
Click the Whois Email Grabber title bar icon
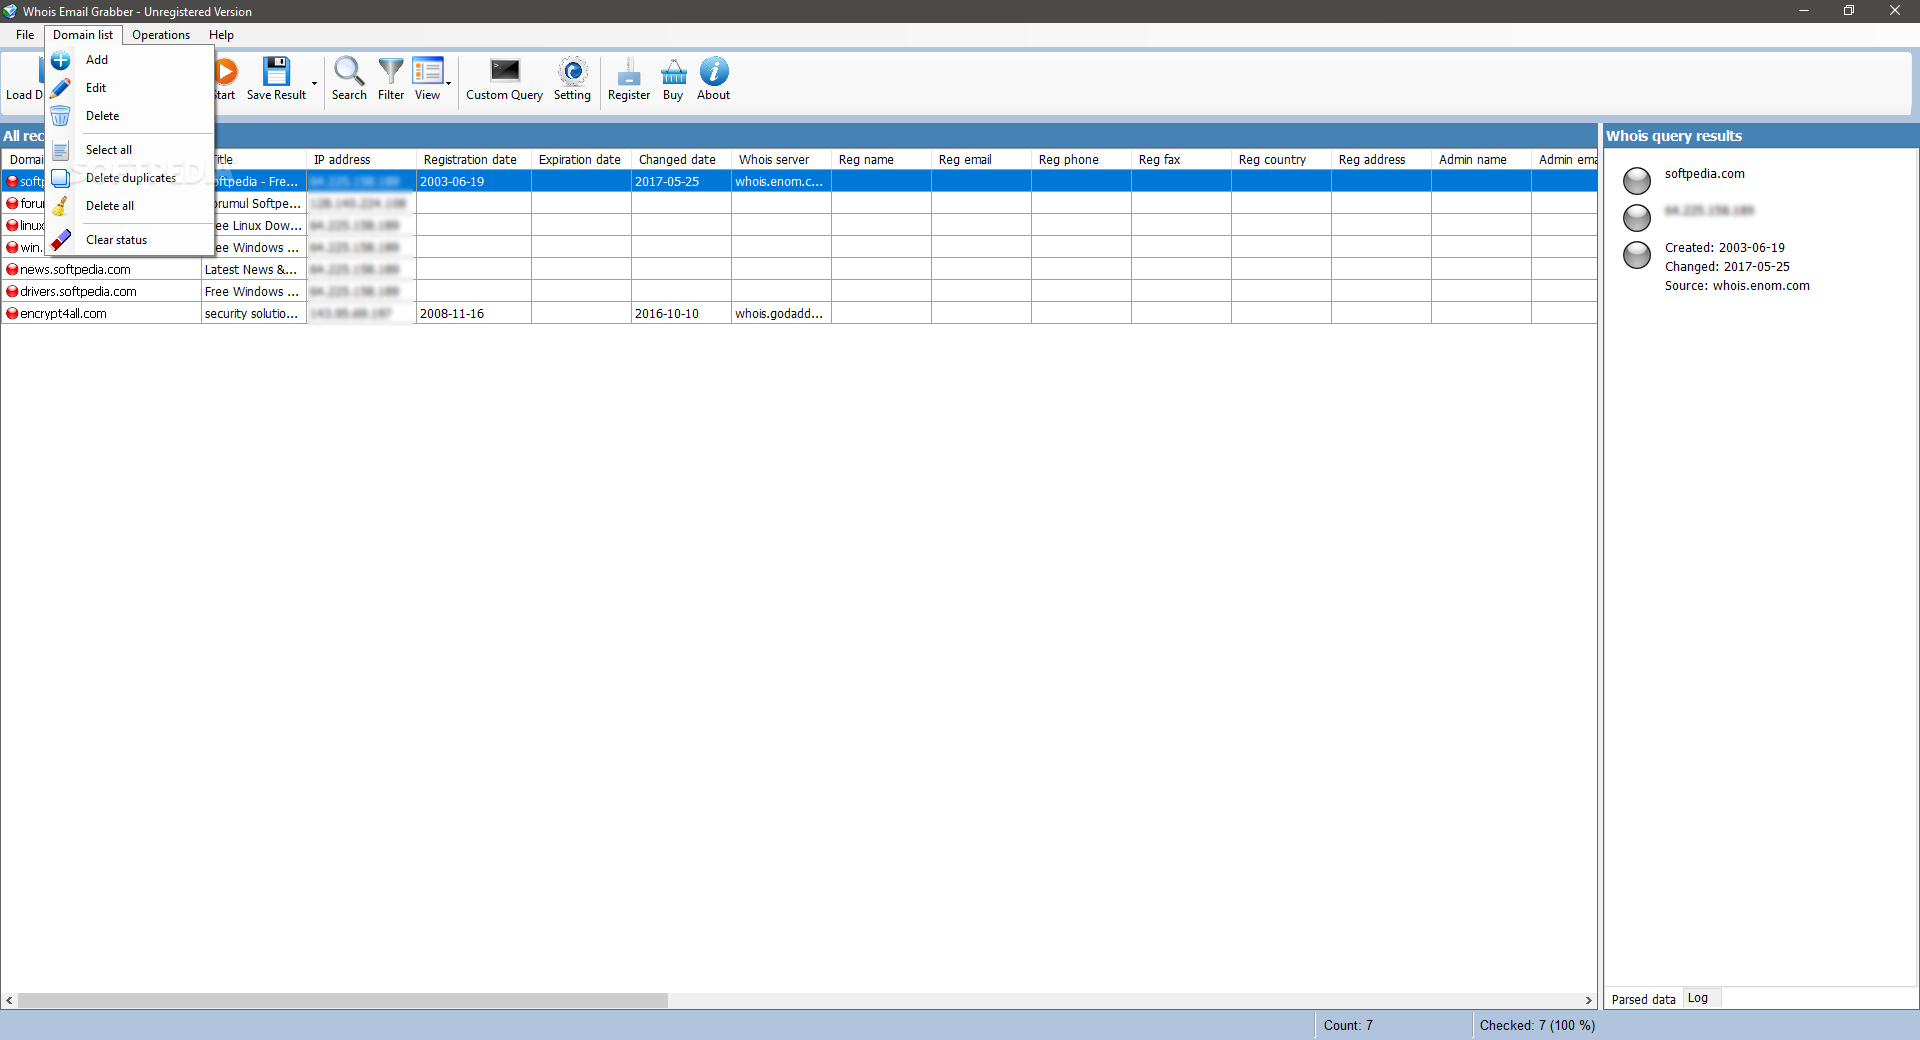point(10,11)
